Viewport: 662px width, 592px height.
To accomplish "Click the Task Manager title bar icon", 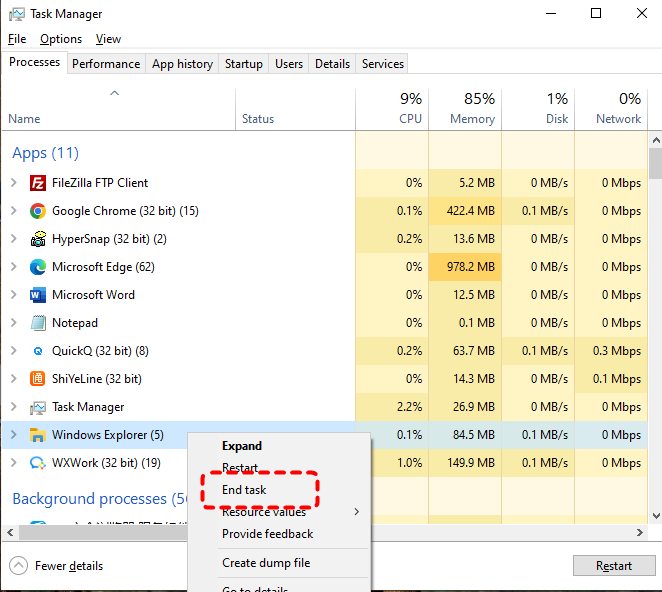I will click(17, 14).
